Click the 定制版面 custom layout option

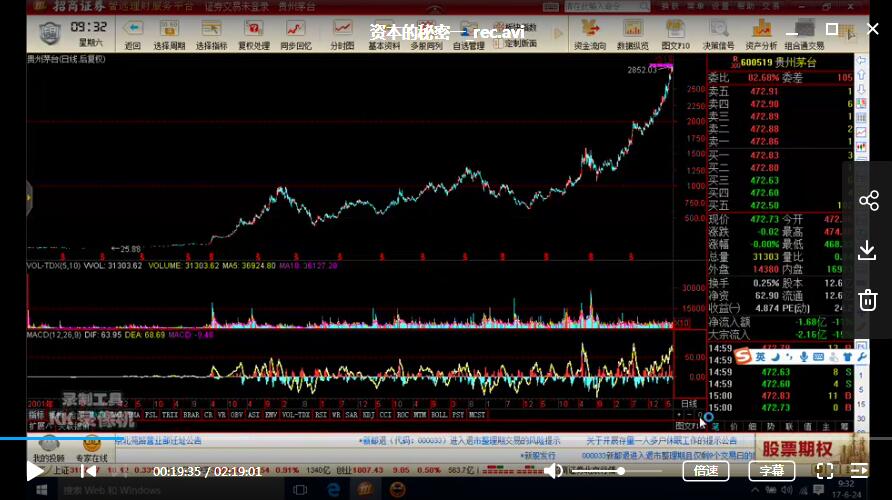click(x=516, y=43)
